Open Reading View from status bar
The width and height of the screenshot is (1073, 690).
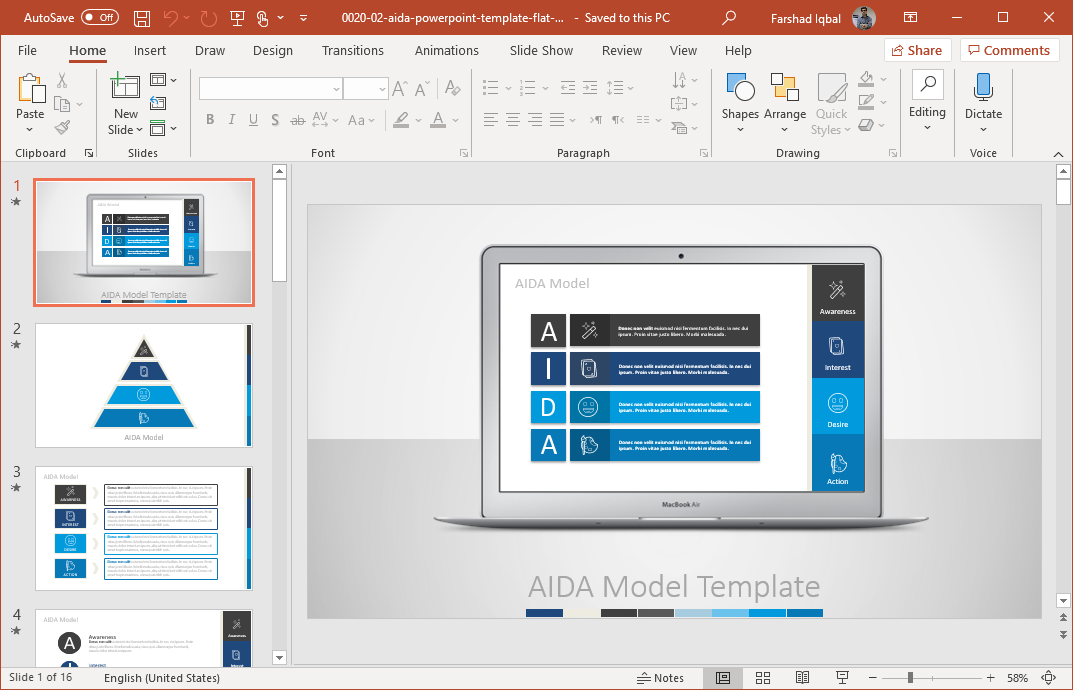pos(802,678)
